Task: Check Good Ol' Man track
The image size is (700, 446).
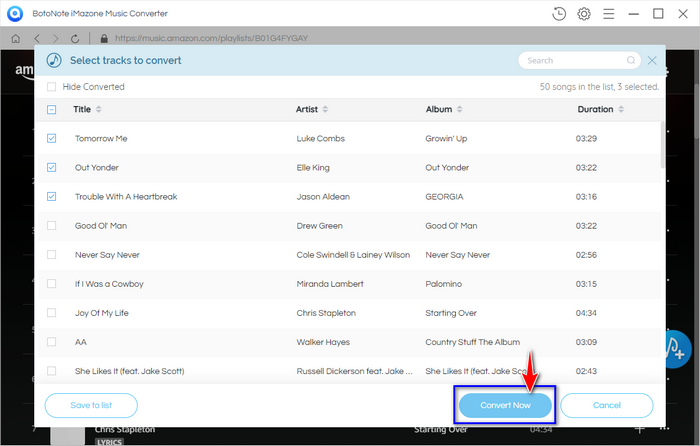Action: [x=52, y=225]
